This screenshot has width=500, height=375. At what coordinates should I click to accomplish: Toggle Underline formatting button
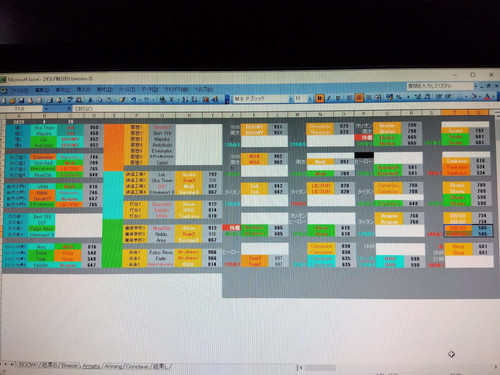(x=338, y=98)
